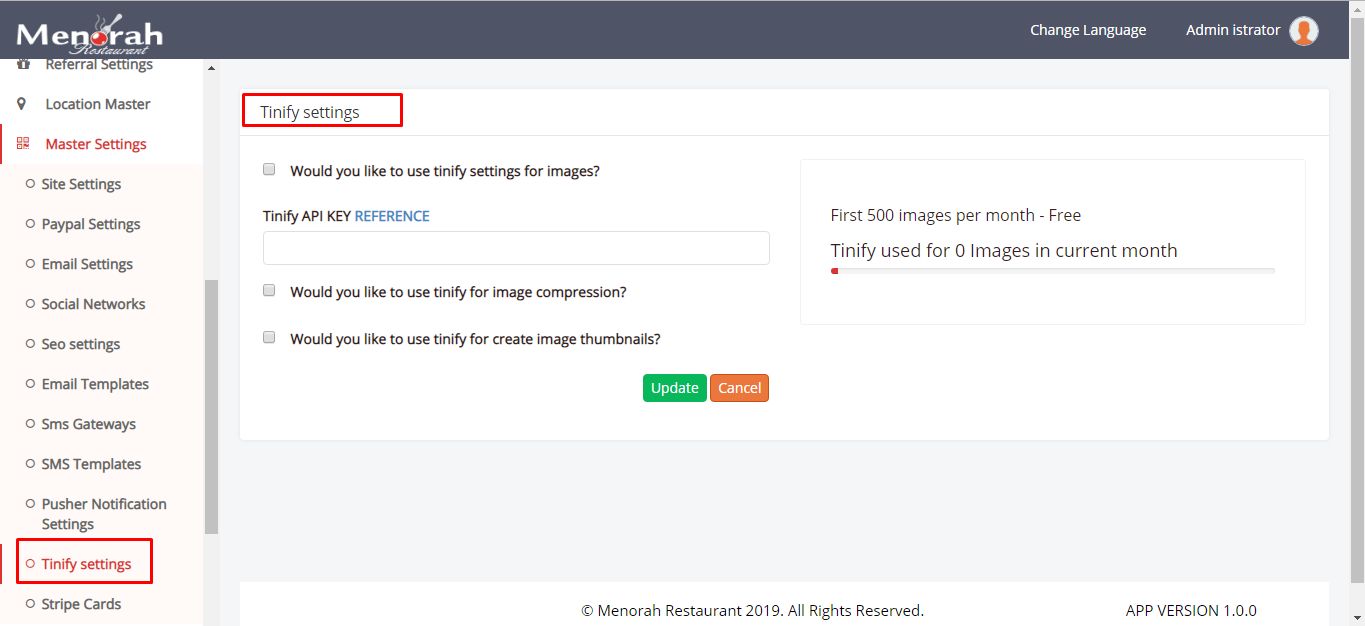Enable tinify settings for images checkbox

coord(269,170)
